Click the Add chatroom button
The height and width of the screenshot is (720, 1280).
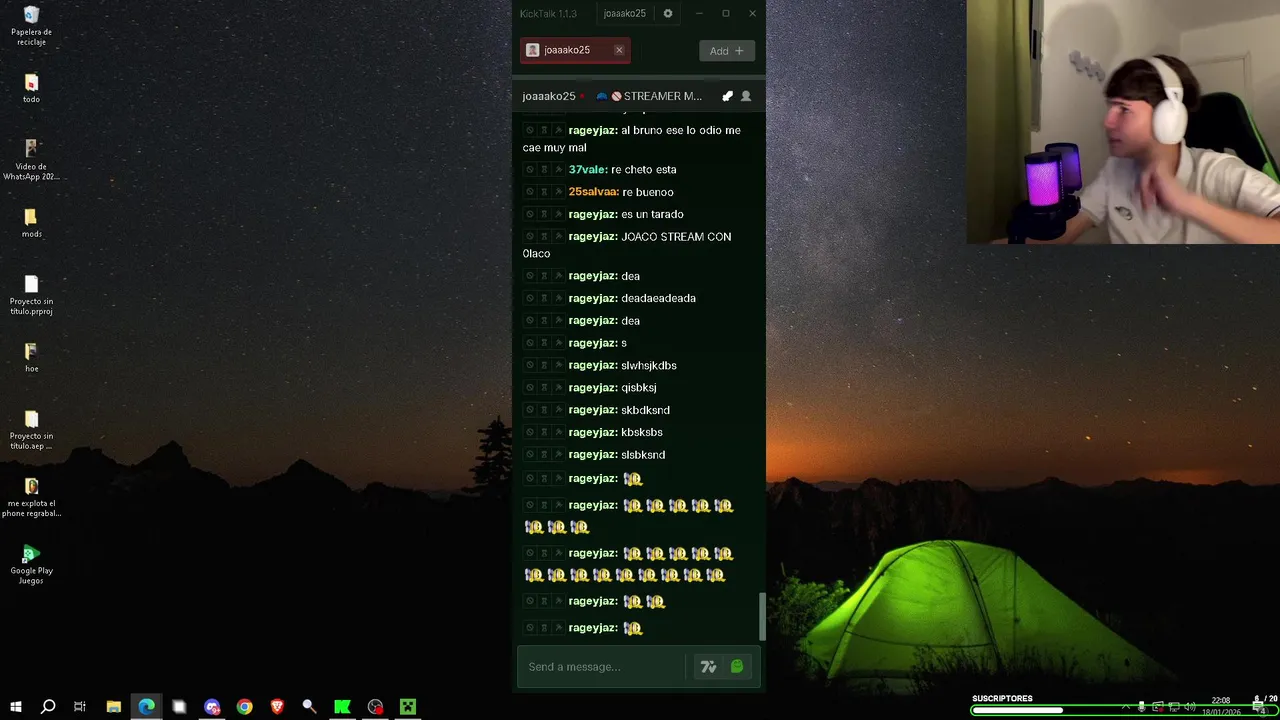point(727,51)
